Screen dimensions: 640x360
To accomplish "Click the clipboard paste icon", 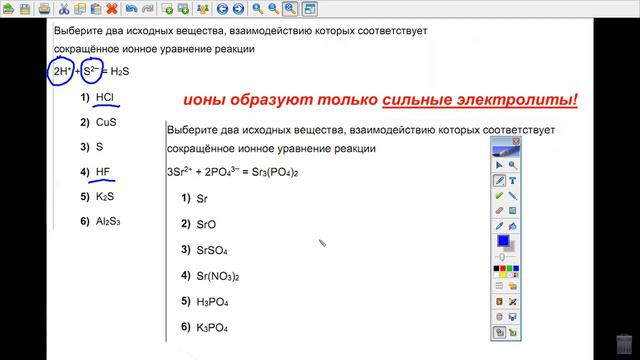I will [x=96, y=9].
